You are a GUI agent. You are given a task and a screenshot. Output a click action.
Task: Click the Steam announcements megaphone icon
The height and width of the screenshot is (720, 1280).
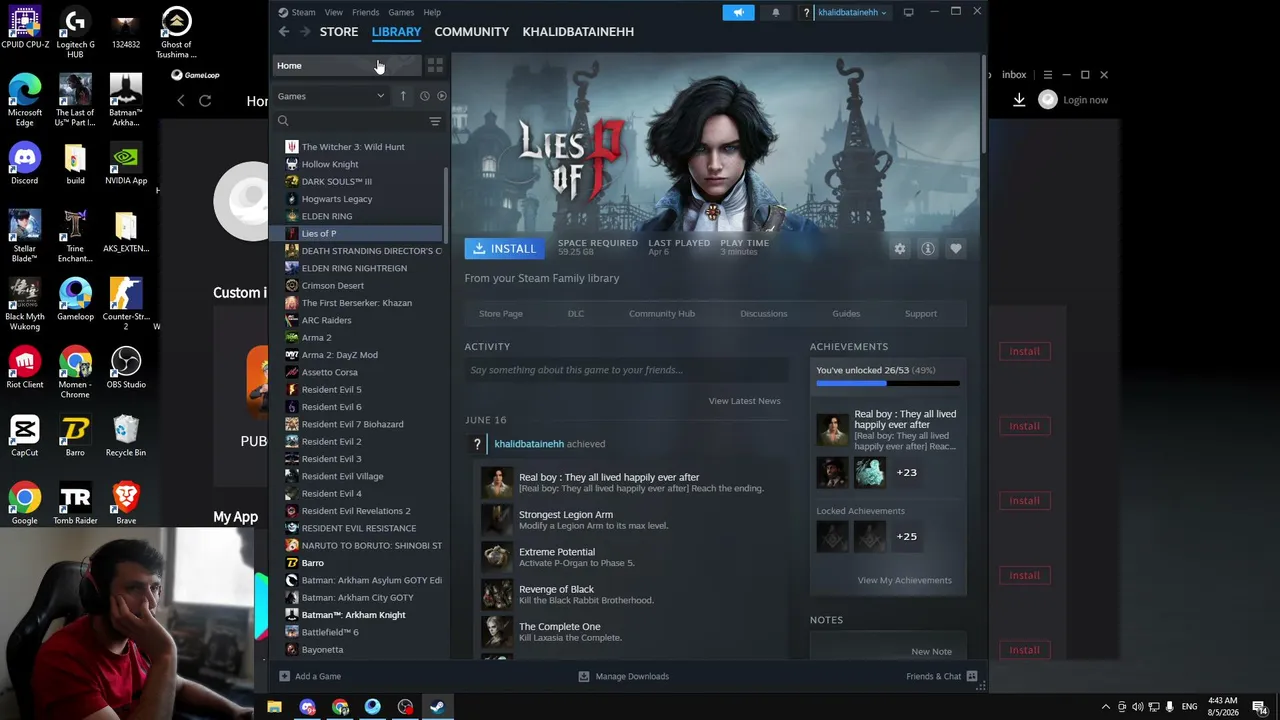pyautogui.click(x=738, y=12)
